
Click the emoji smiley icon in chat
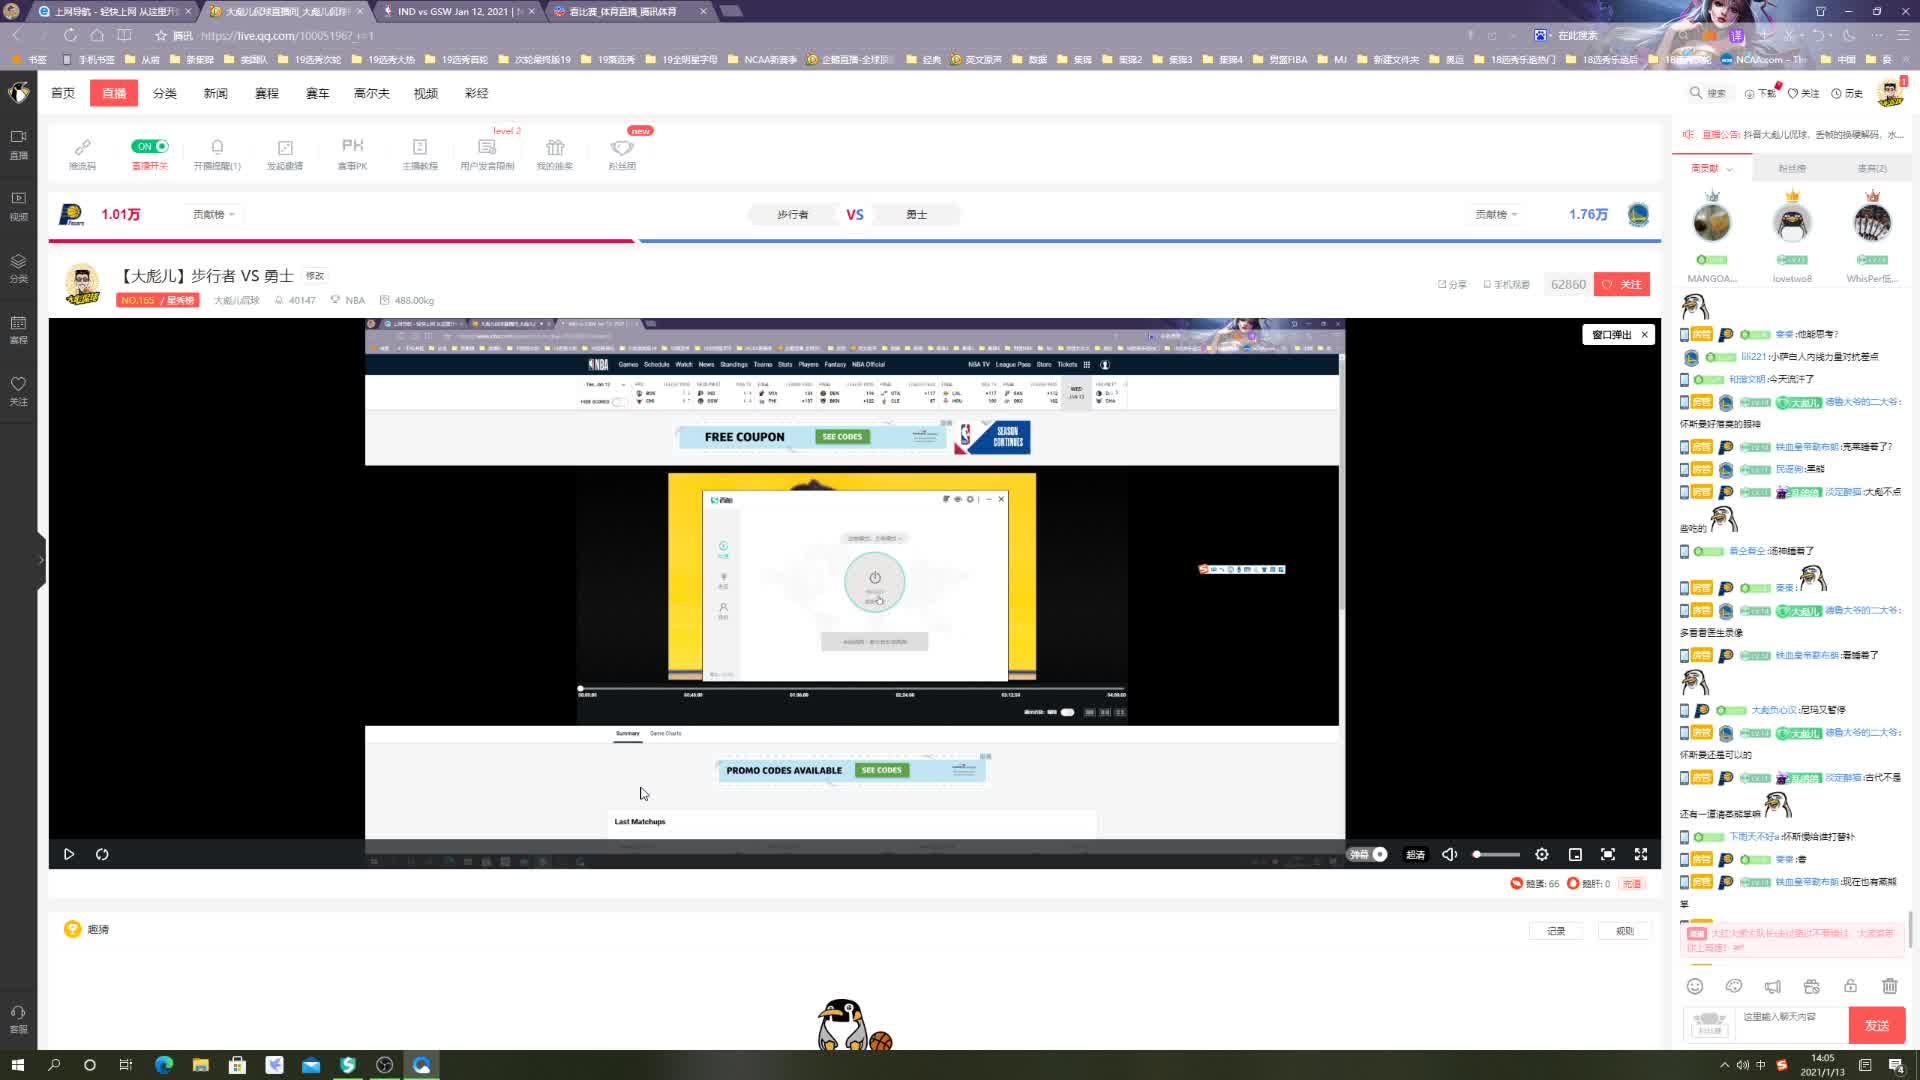(x=1695, y=986)
